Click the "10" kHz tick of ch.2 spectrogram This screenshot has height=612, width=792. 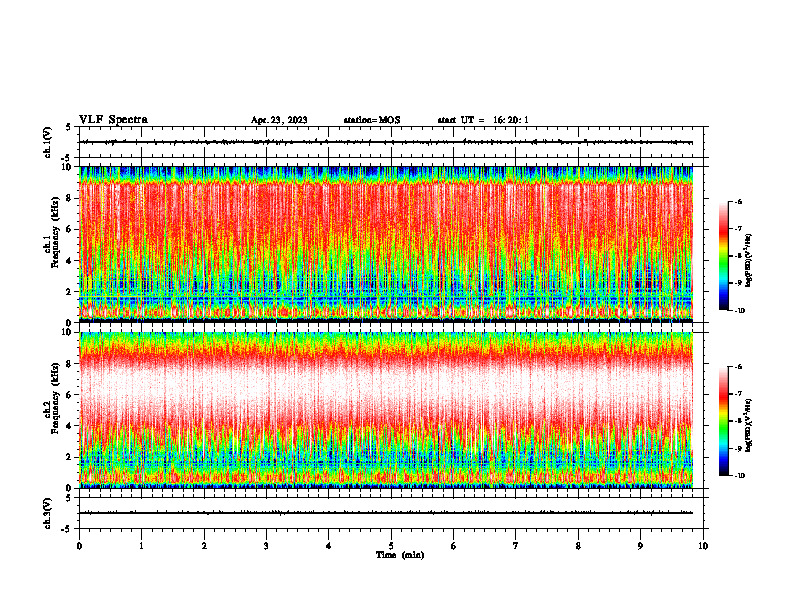point(68,332)
